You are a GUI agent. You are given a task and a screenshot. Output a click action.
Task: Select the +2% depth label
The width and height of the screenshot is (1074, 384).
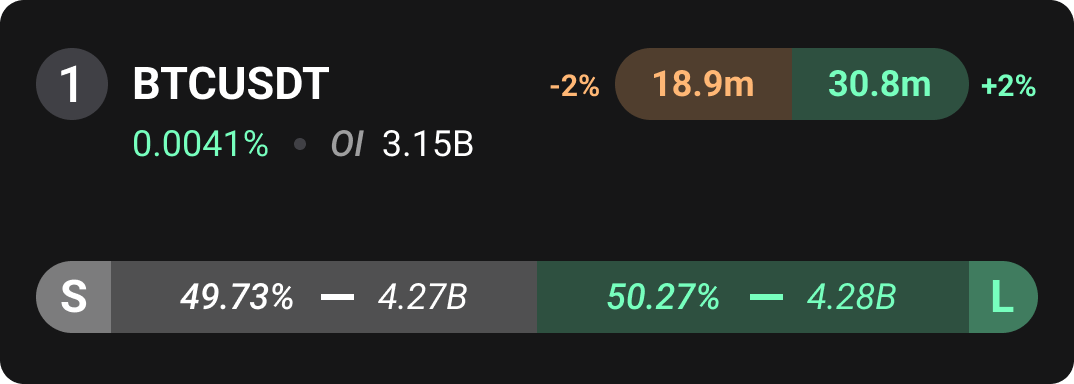pyautogui.click(x=1008, y=87)
